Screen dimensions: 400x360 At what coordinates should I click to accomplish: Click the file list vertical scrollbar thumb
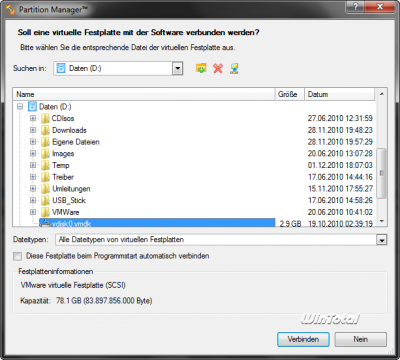point(381,173)
